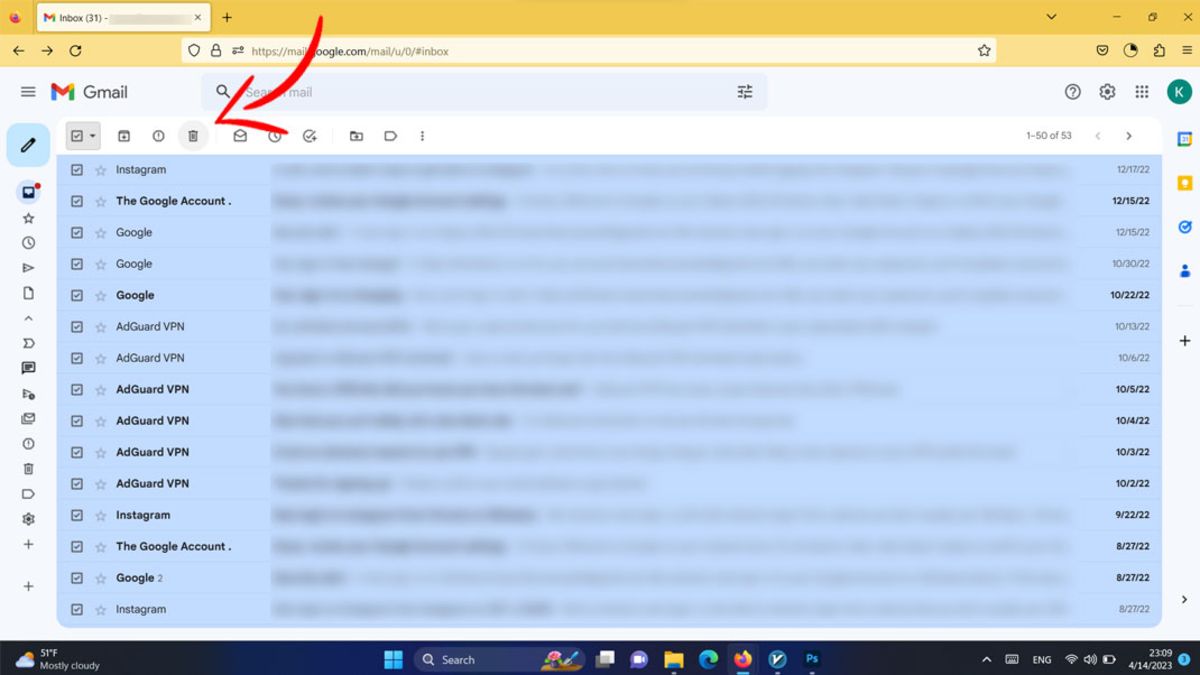The height and width of the screenshot is (675, 1200).
Task: Open the select dropdown arrow beside checkbox
Action: 93,136
